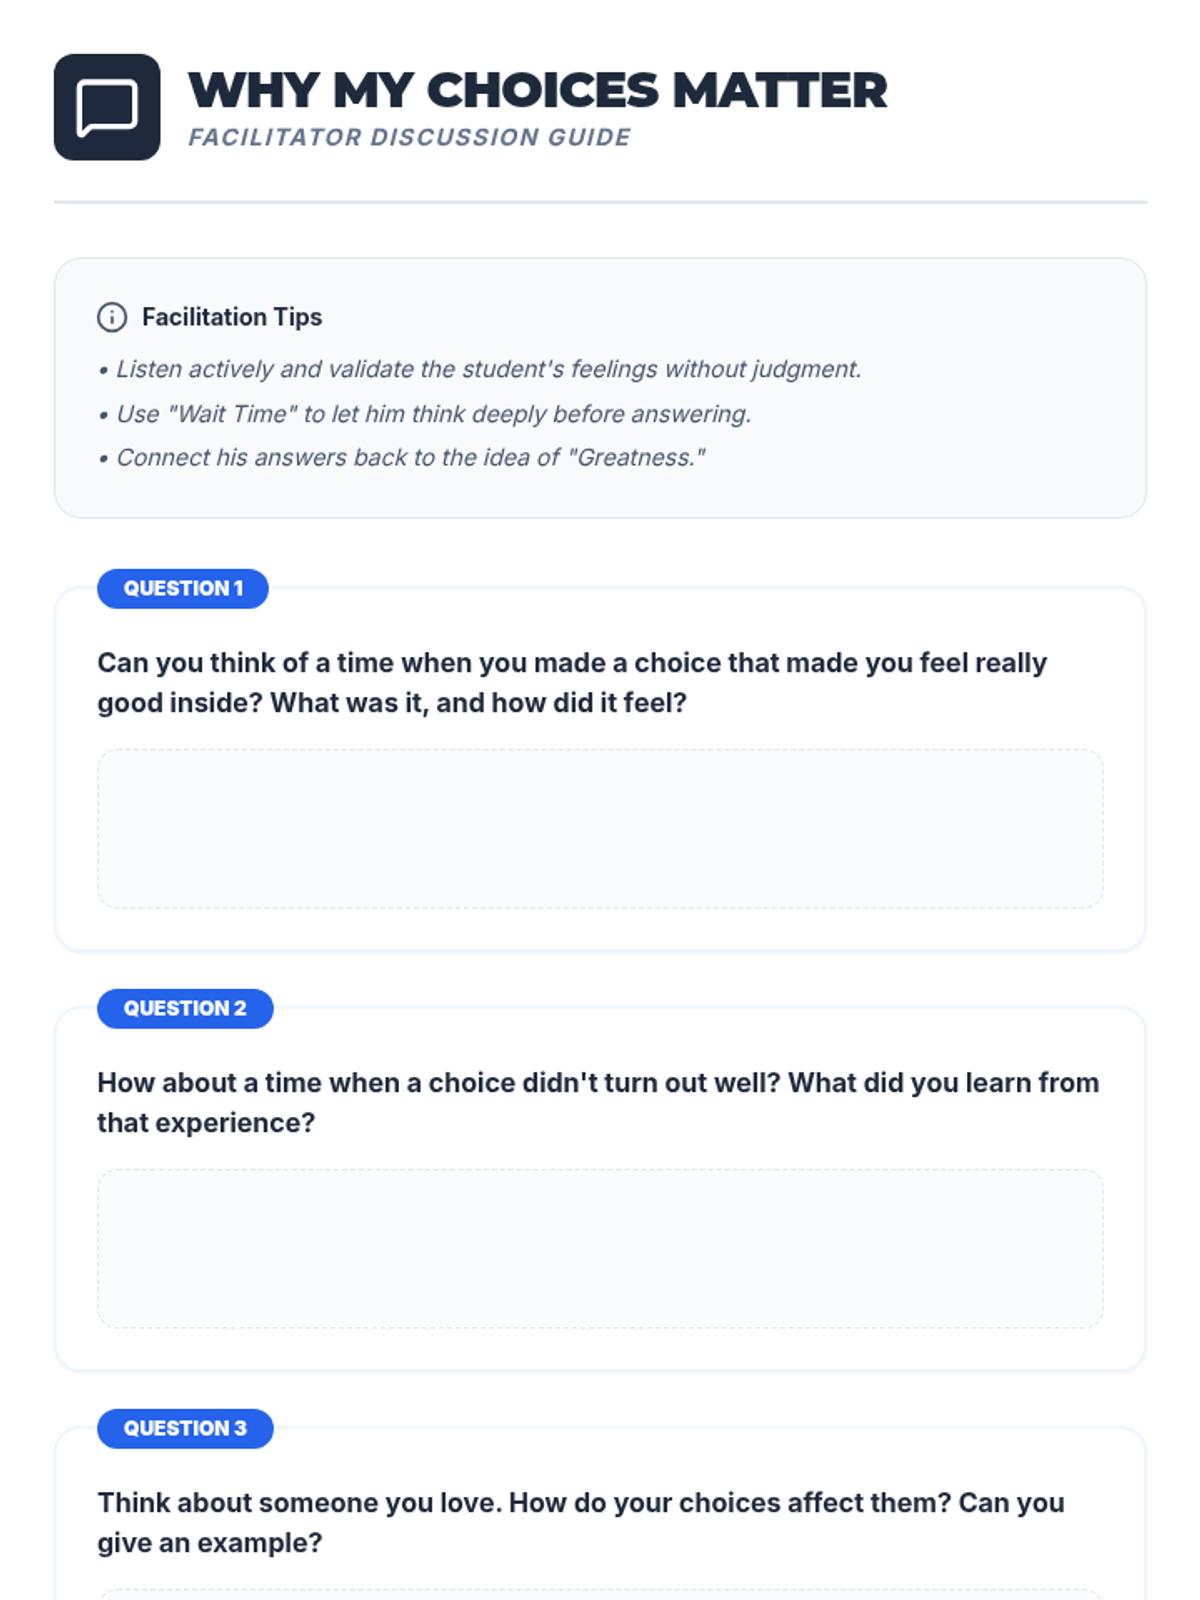Viewport: 1200px width, 1600px height.
Task: Click the 'choice didn't turn out well' sentence
Action: (x=438, y=1083)
